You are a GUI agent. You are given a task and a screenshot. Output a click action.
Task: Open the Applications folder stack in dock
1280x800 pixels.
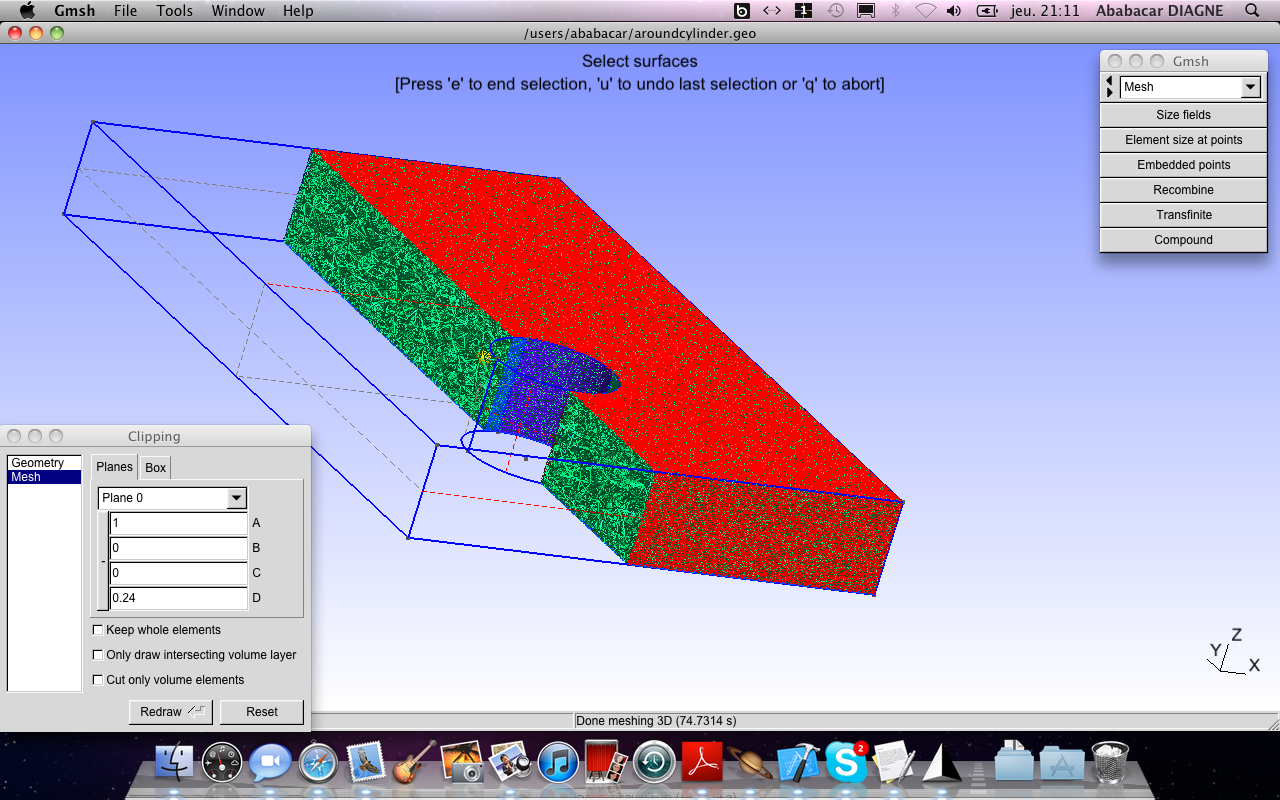point(1062,763)
